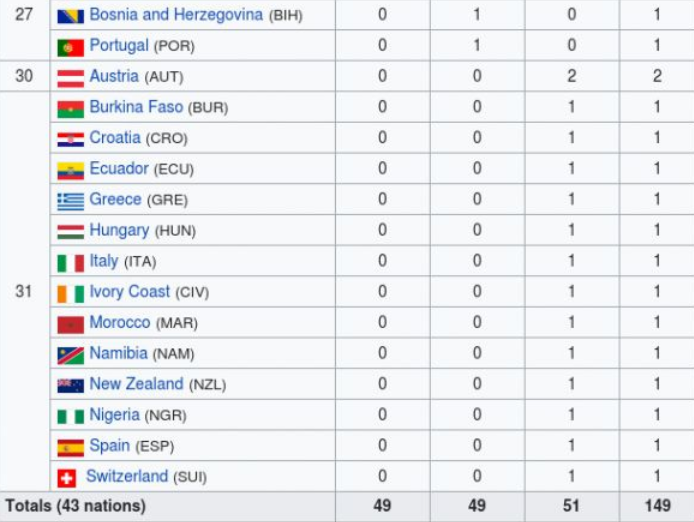Viewport: 694px width, 522px height.
Task: Open the Italy country link
Action: [x=104, y=261]
